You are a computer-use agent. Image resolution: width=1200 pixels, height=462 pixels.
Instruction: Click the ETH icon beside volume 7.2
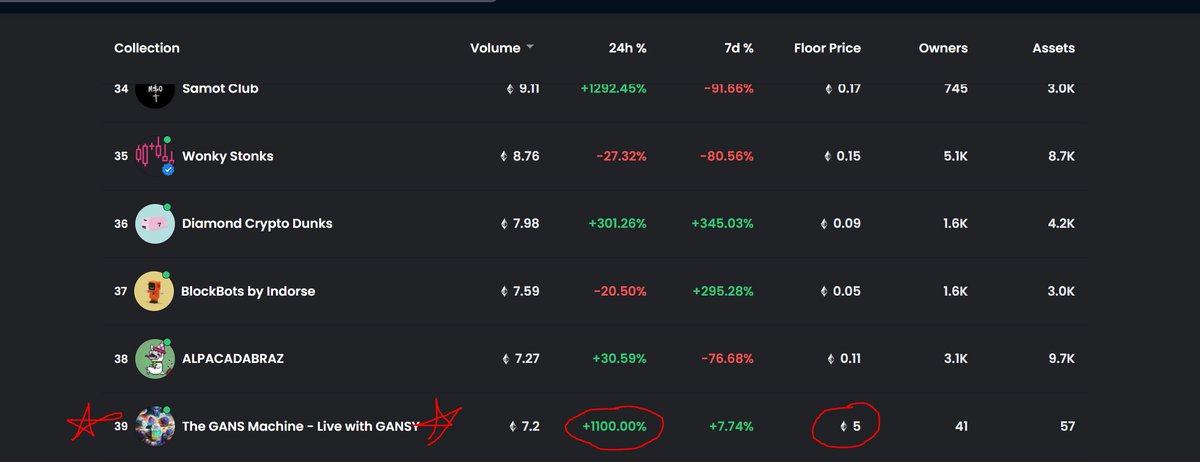click(x=514, y=427)
